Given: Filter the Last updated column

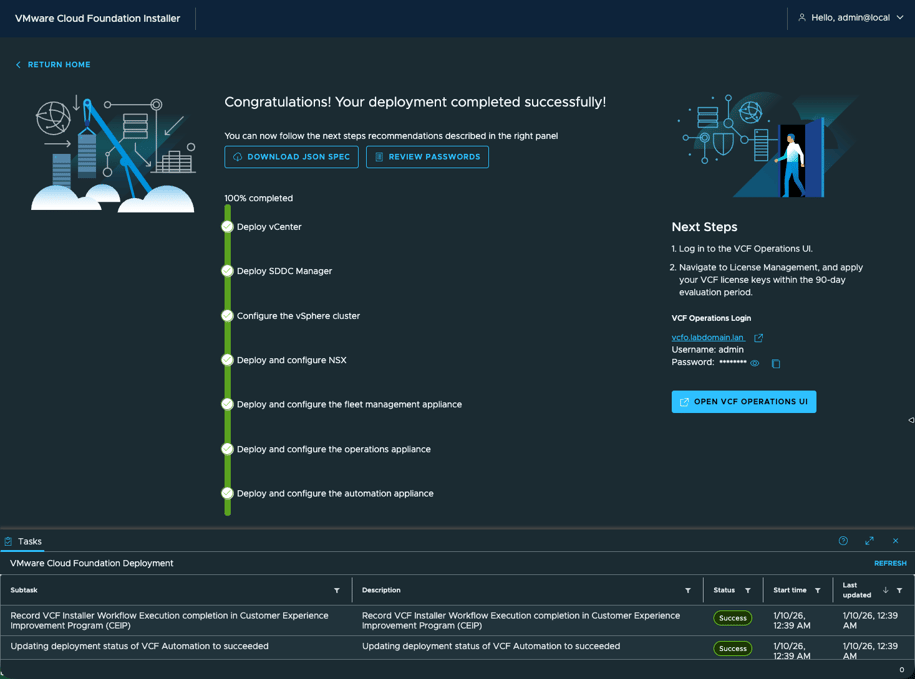Looking at the screenshot, I should coord(900,591).
